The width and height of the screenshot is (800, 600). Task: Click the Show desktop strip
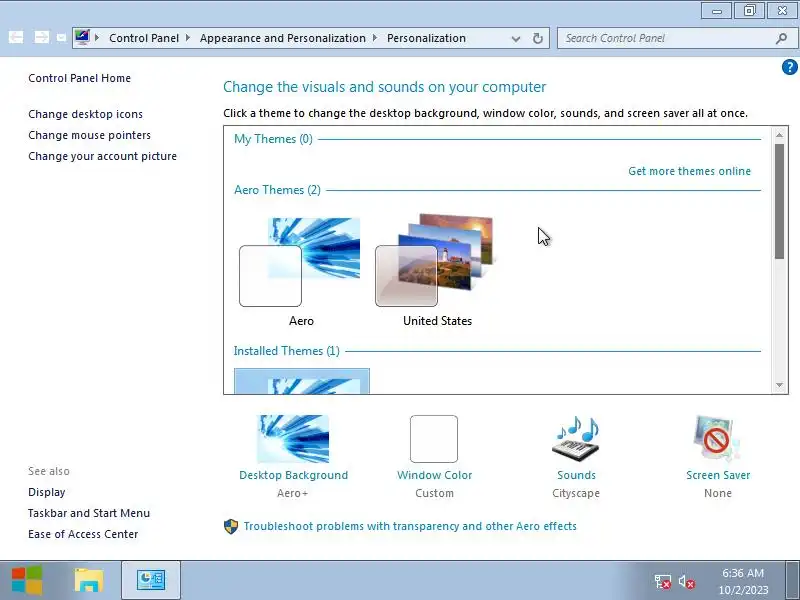(792, 580)
